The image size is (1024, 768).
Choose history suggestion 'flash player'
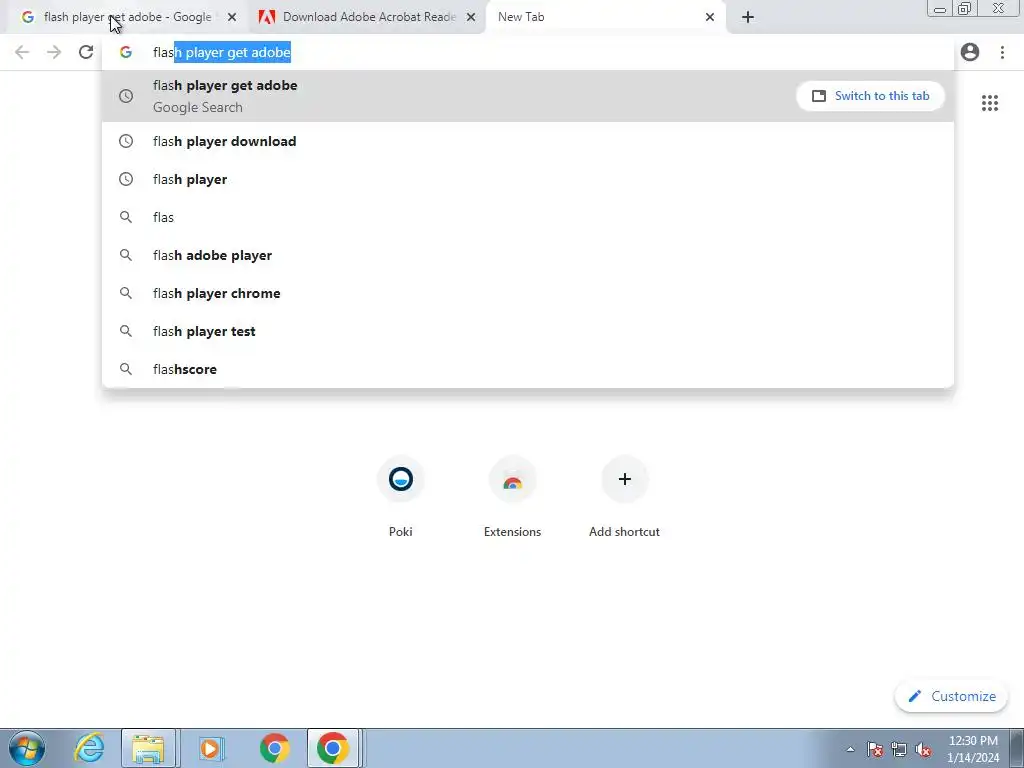point(528,179)
